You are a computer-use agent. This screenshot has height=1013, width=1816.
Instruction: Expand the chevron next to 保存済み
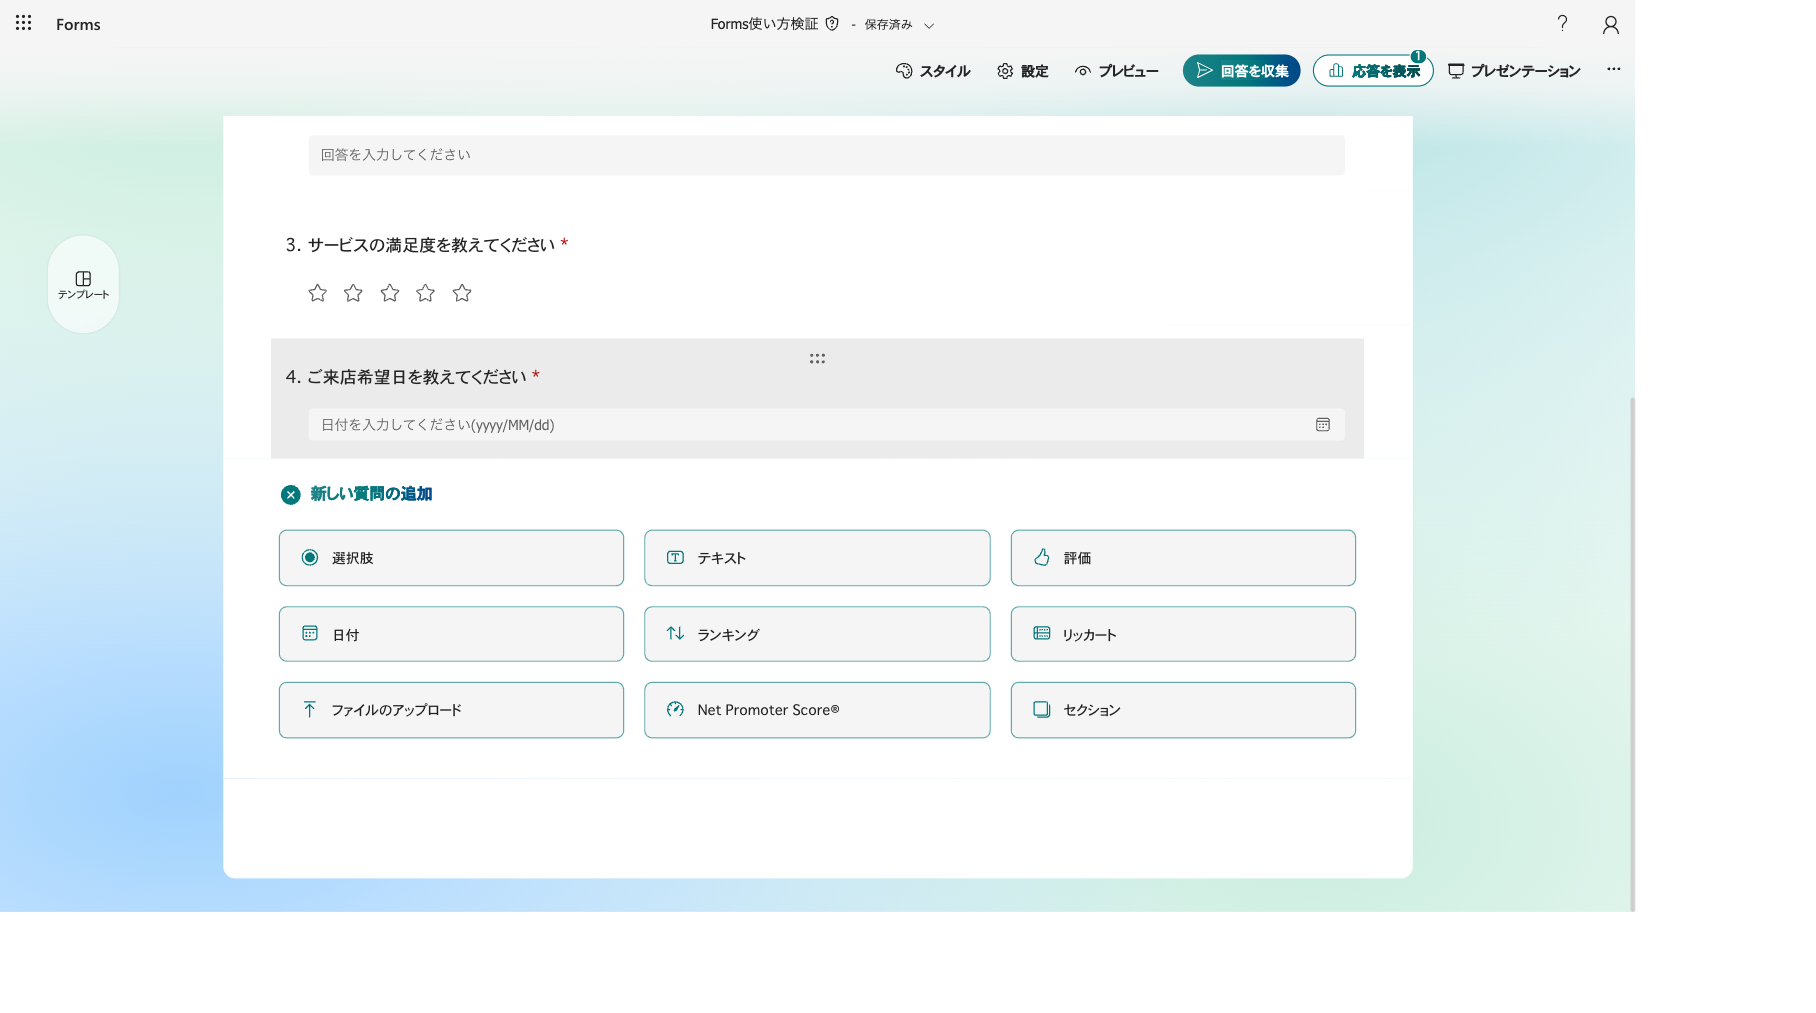tap(929, 26)
